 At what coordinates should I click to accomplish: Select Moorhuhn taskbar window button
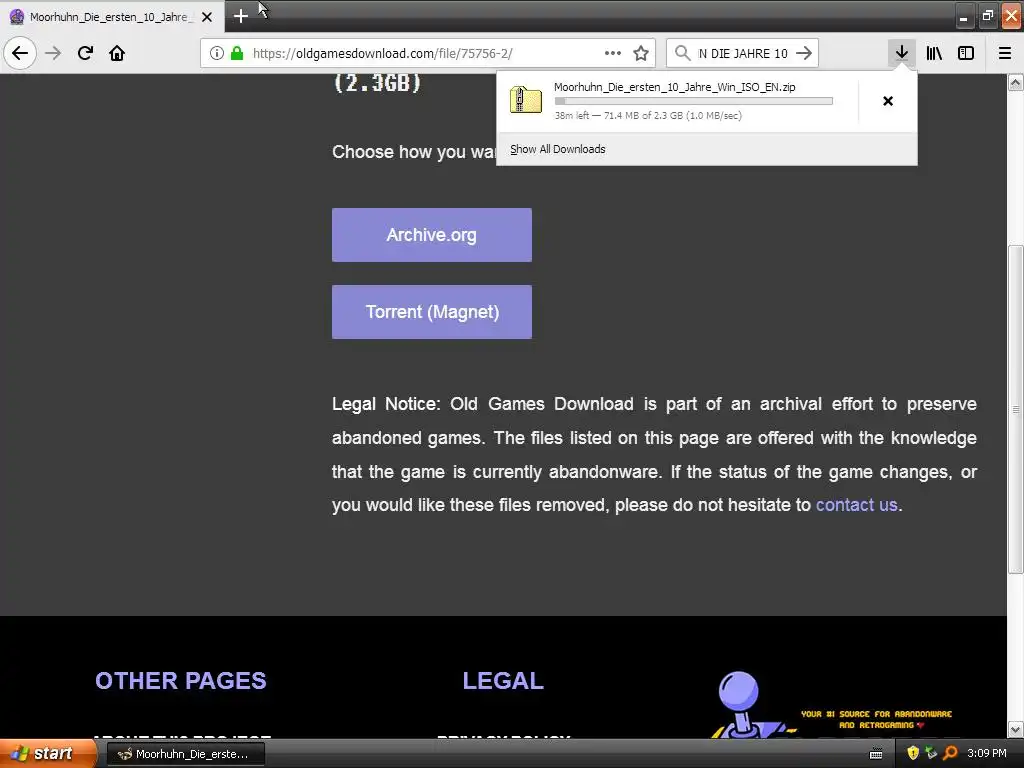(185, 754)
